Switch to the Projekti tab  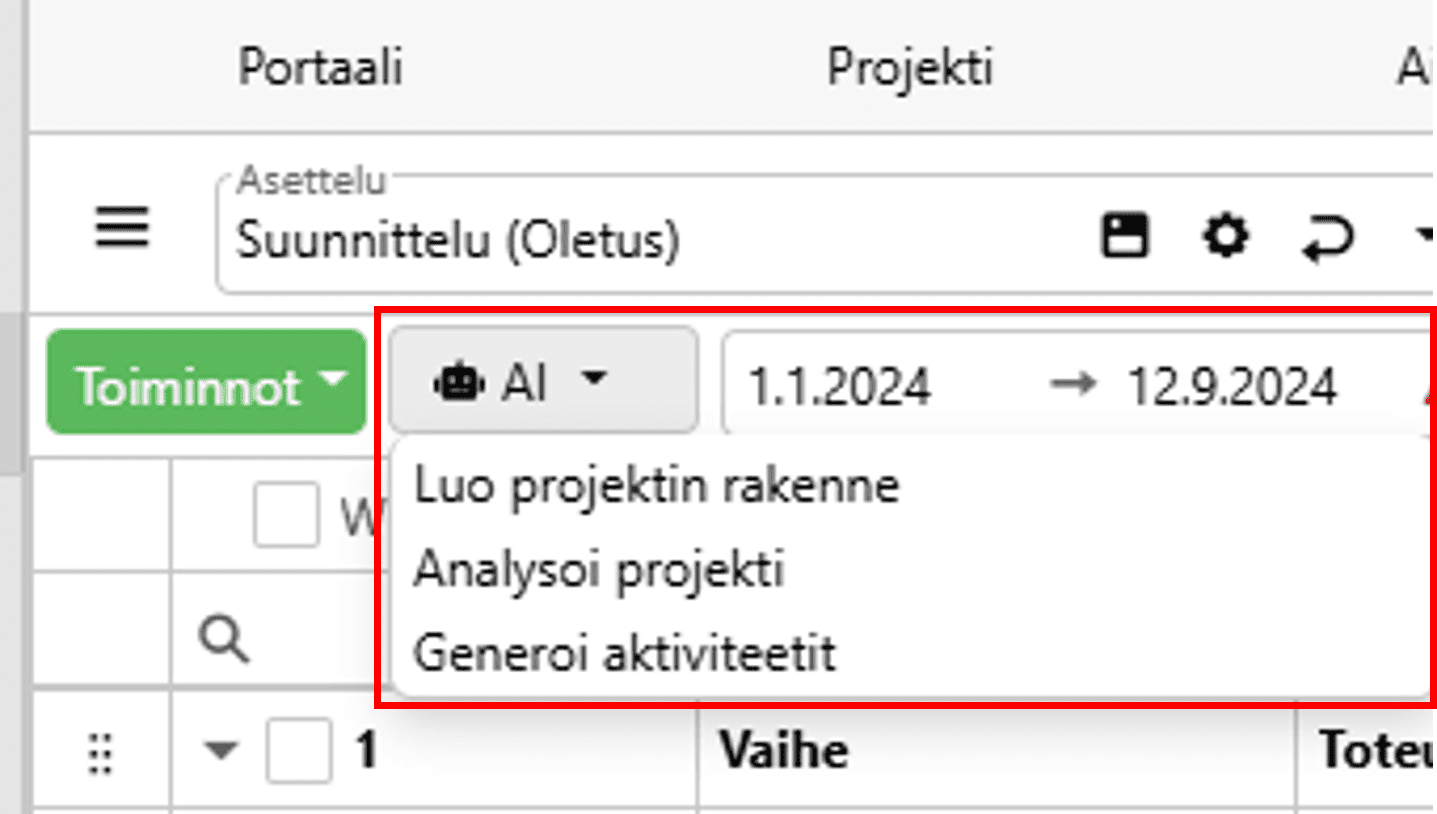[909, 68]
